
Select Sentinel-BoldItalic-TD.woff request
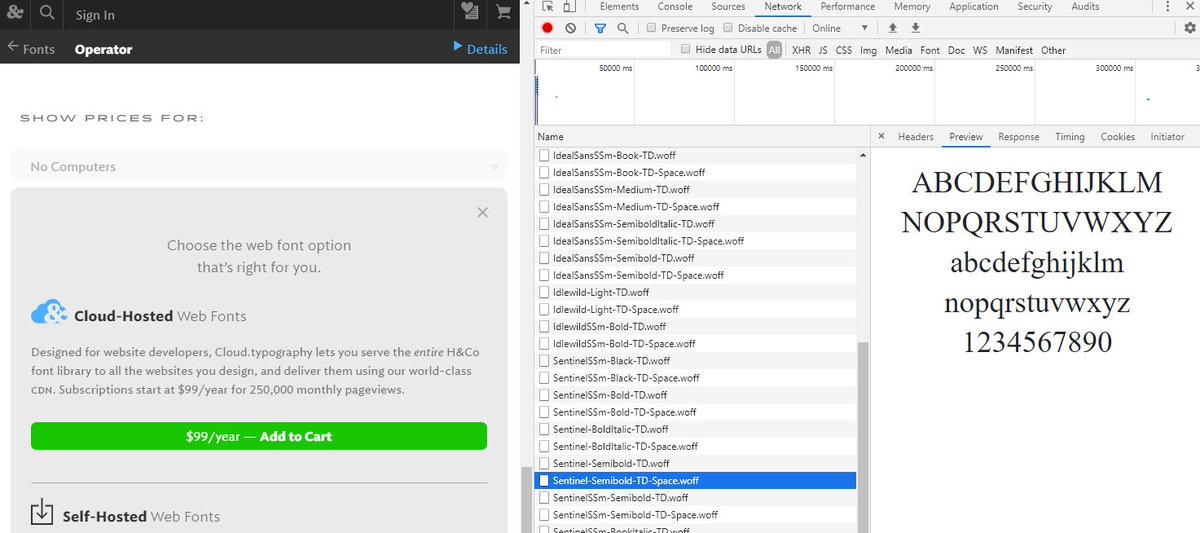click(696, 429)
